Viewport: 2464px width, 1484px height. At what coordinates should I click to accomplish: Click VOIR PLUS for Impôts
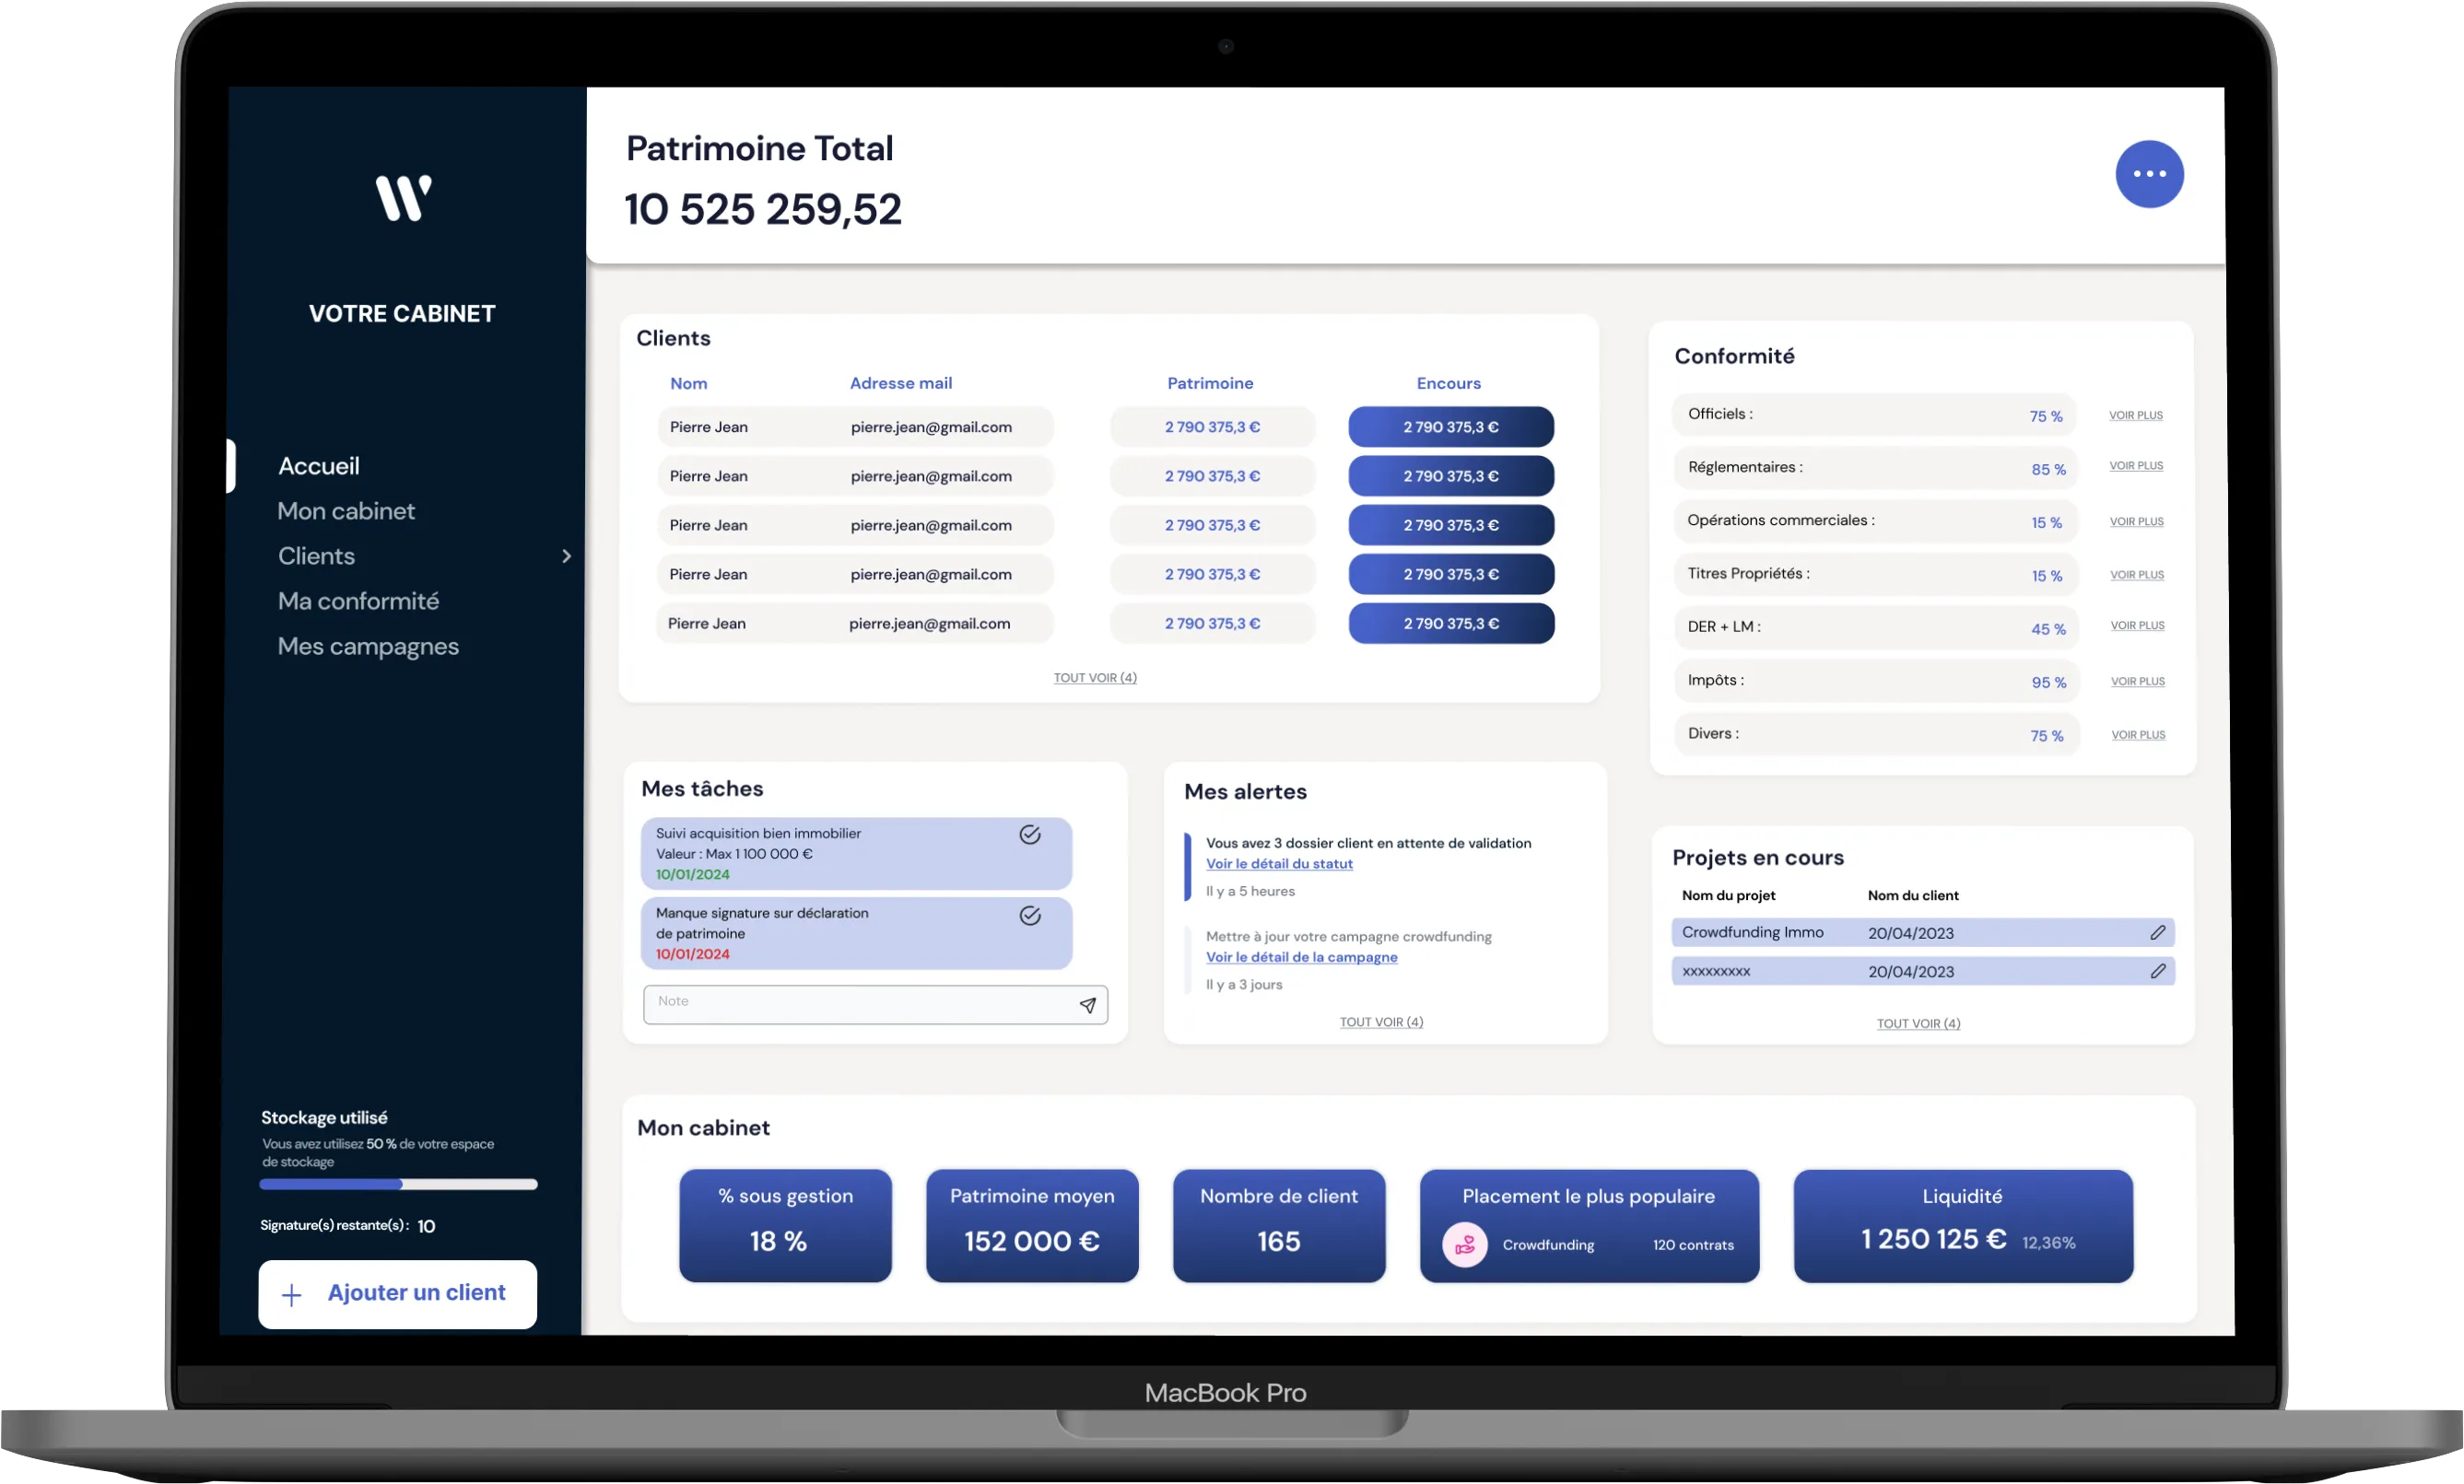pos(2138,682)
